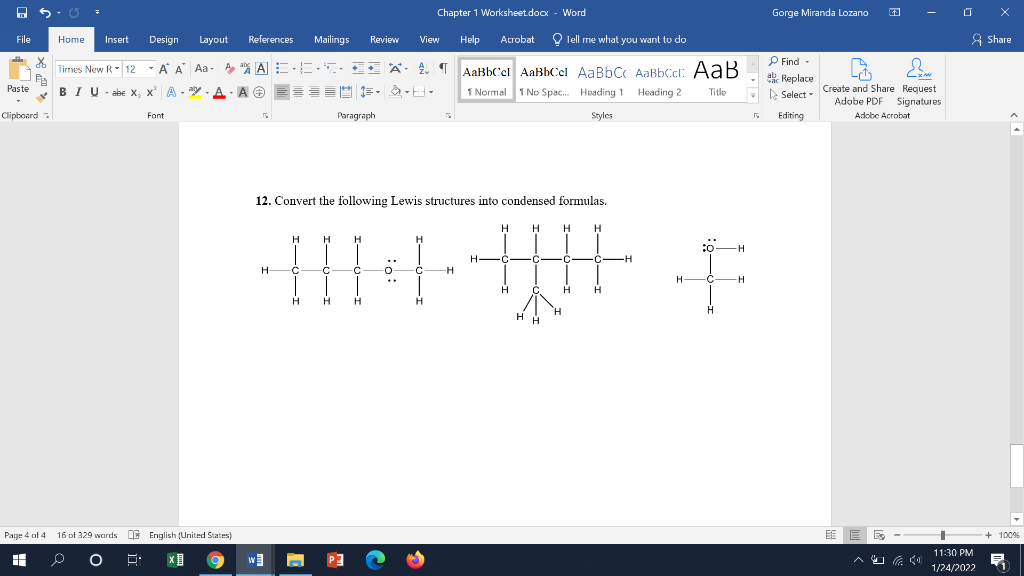
Task: Open the Review ribbon tab
Action: (x=384, y=40)
